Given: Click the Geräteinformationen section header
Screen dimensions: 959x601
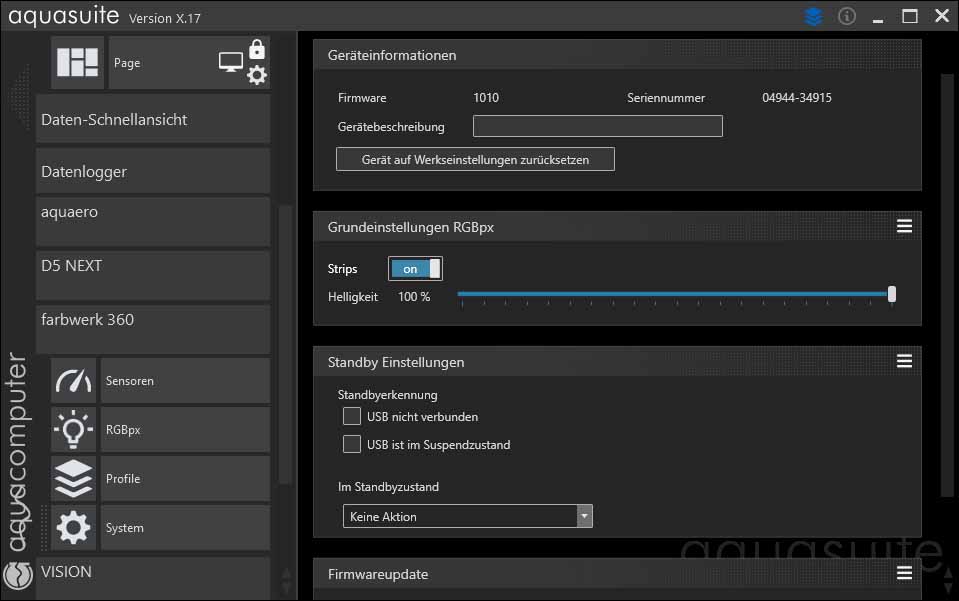Looking at the screenshot, I should (x=617, y=55).
